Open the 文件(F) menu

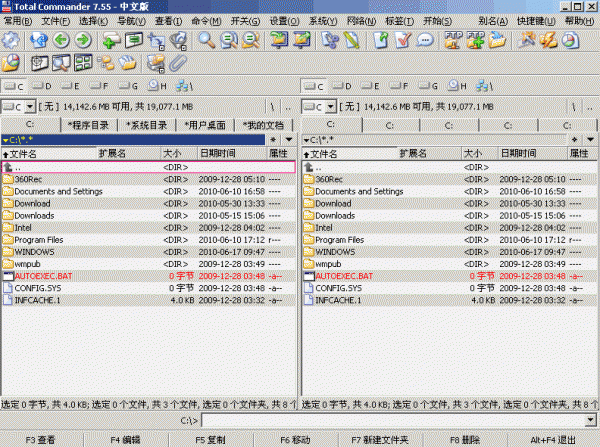tap(55, 21)
